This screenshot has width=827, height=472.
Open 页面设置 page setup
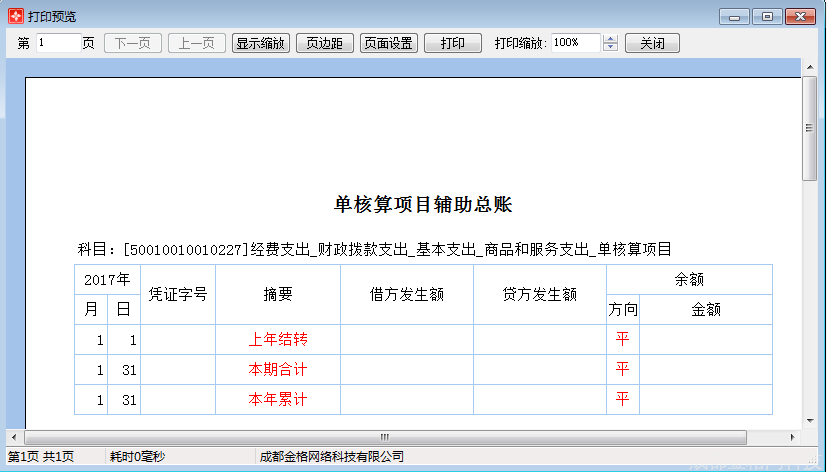coord(388,43)
